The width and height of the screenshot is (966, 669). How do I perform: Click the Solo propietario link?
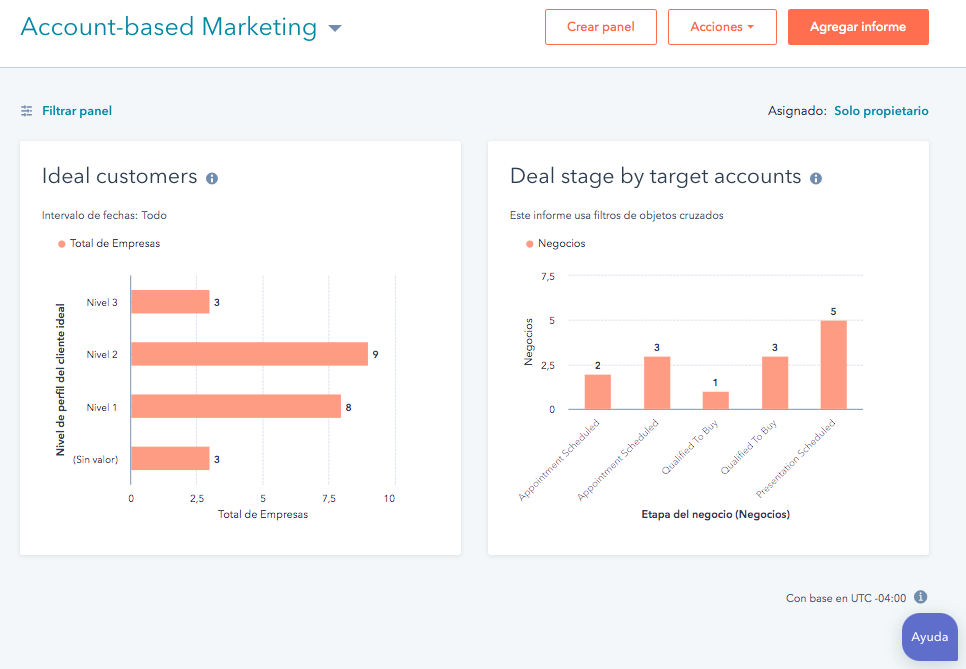(x=881, y=111)
